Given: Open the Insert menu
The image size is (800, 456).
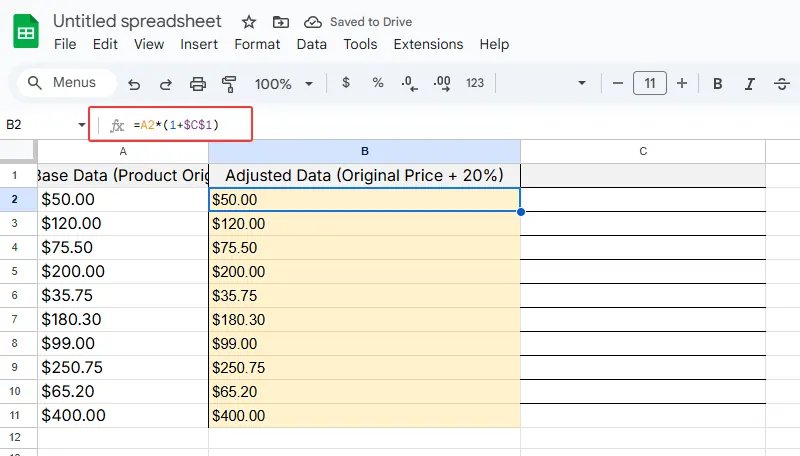Looking at the screenshot, I should [x=199, y=44].
